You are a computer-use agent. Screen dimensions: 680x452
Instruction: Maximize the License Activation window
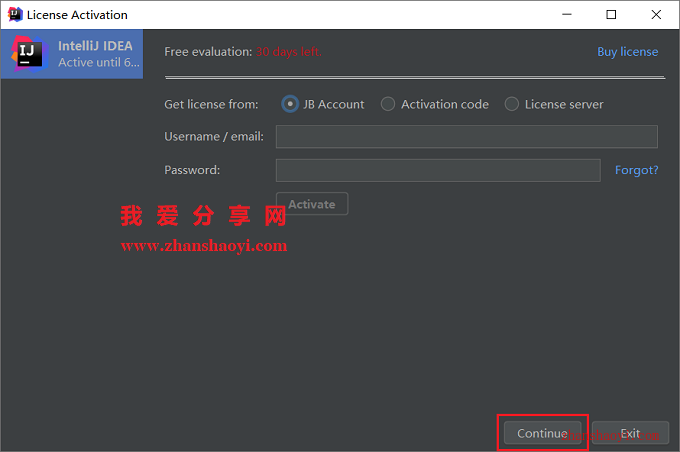click(x=611, y=14)
